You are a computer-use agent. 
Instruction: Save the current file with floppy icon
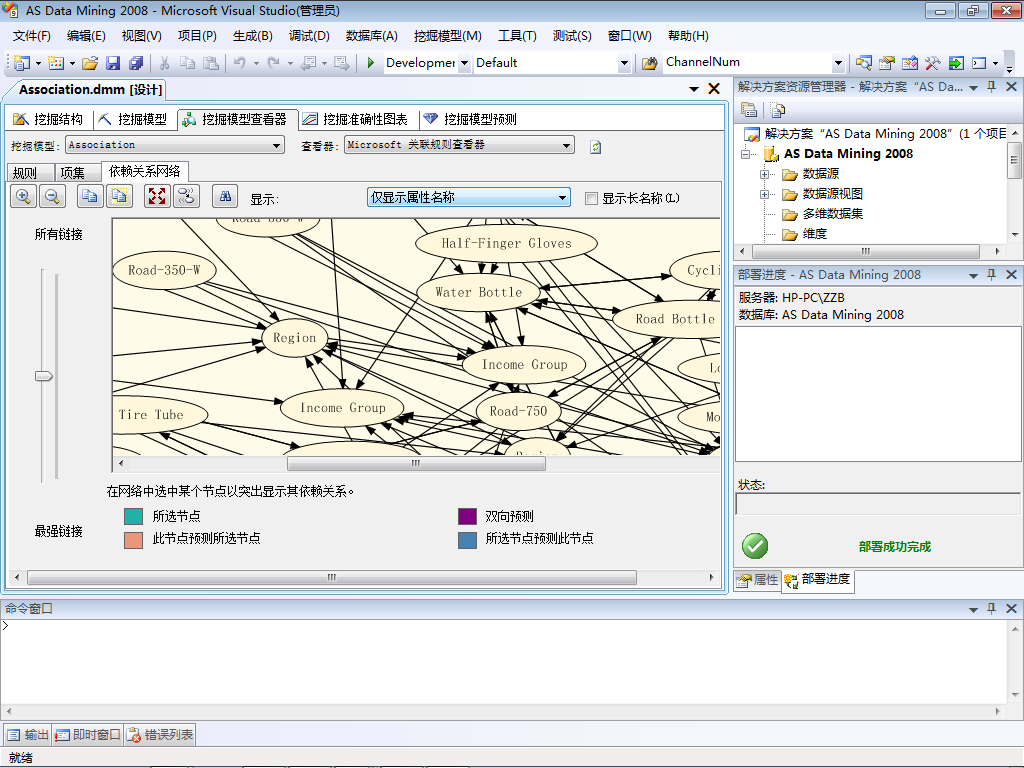click(113, 63)
